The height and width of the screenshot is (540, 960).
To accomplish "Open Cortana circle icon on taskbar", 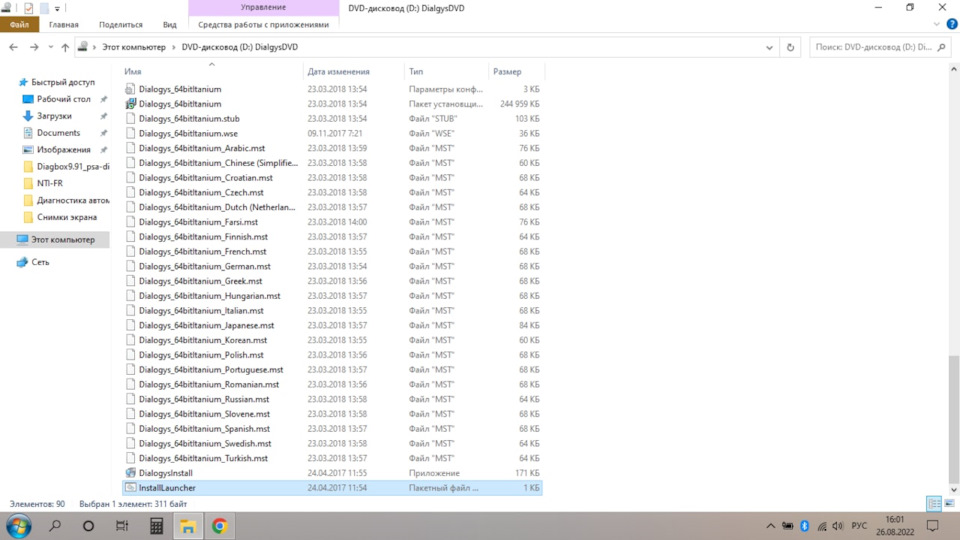I will 88,526.
